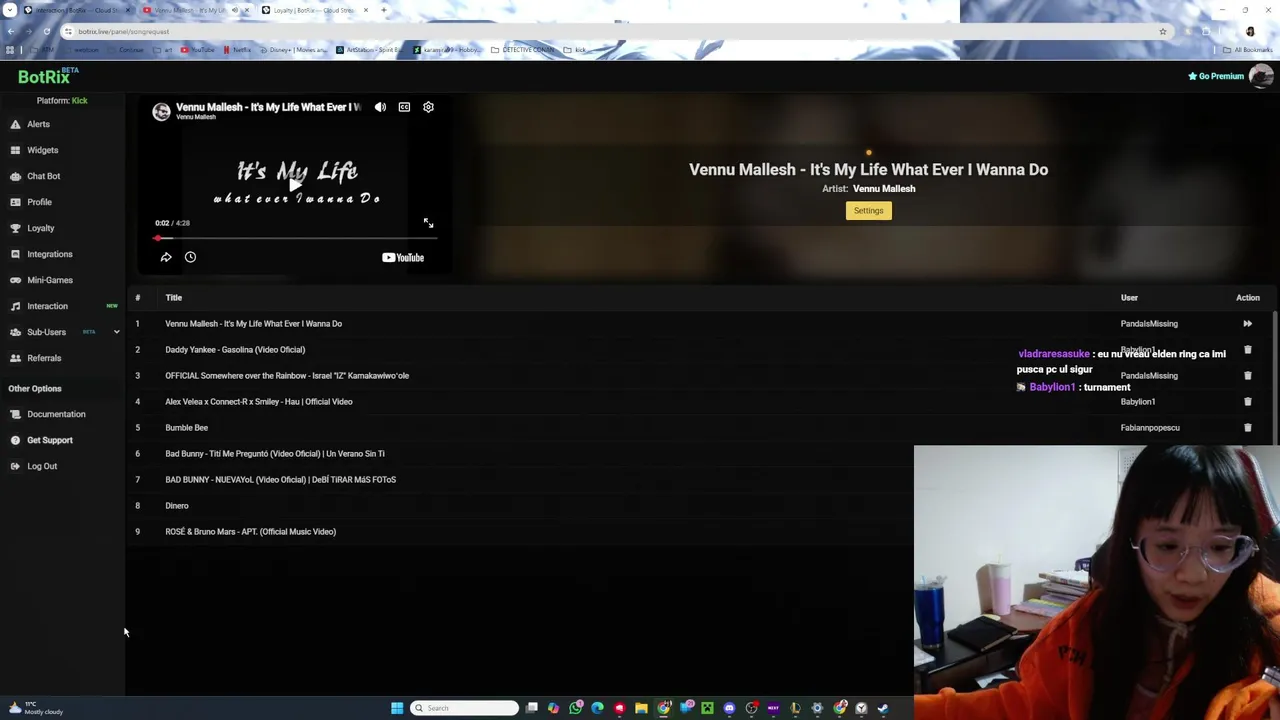Reload the page

(46, 31)
